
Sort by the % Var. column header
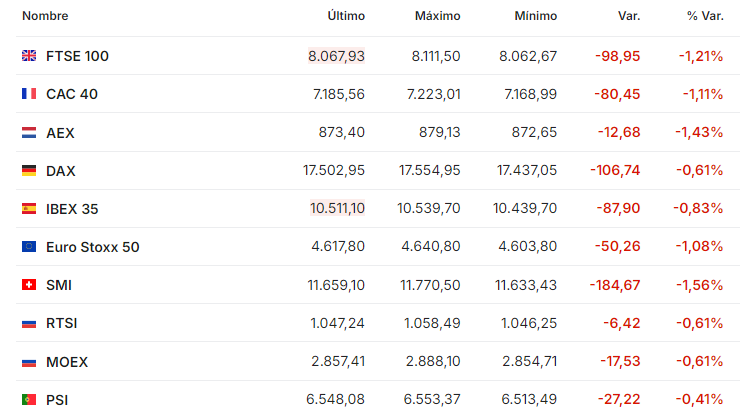[x=705, y=16]
